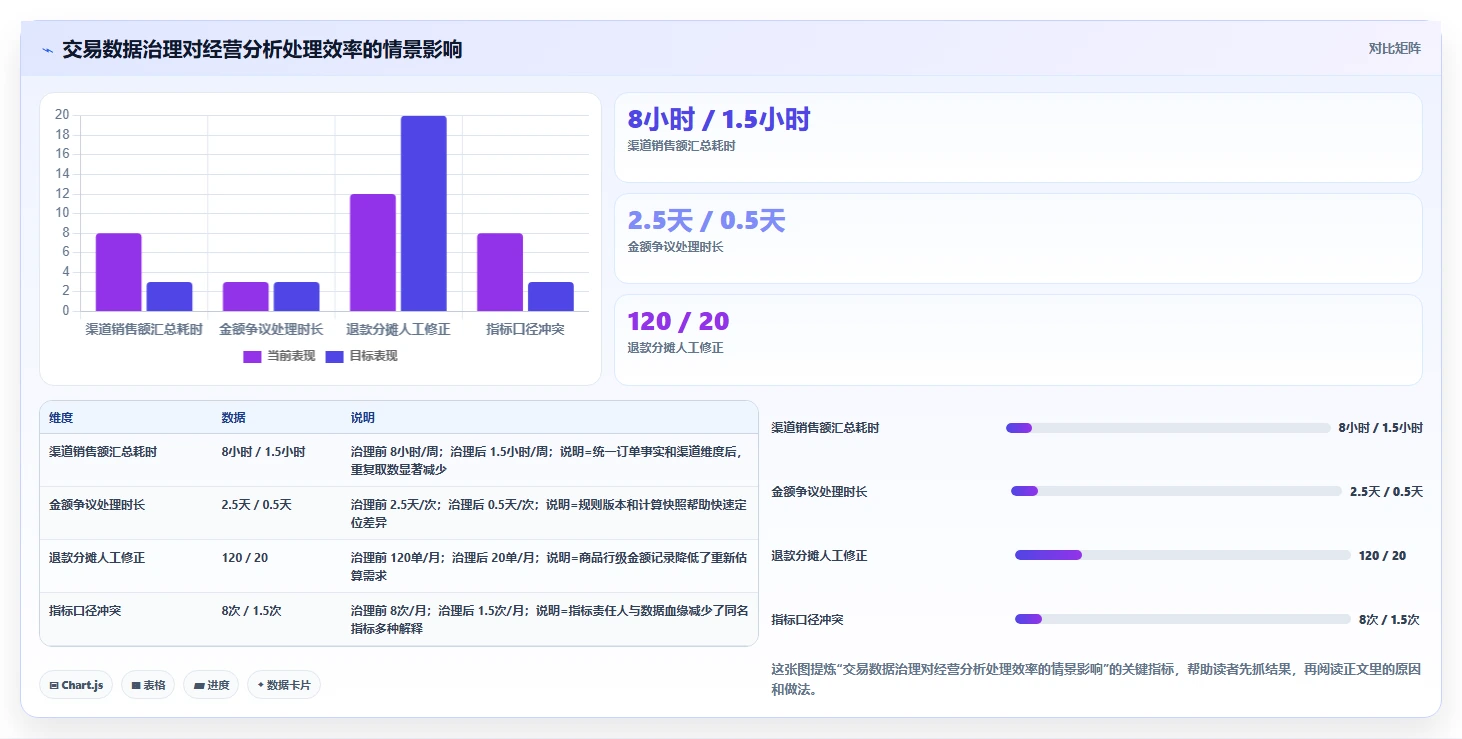Screen dimensions: 1462x739
Task: Click the description starting 治理前 2.5天/次
Action: point(548,514)
